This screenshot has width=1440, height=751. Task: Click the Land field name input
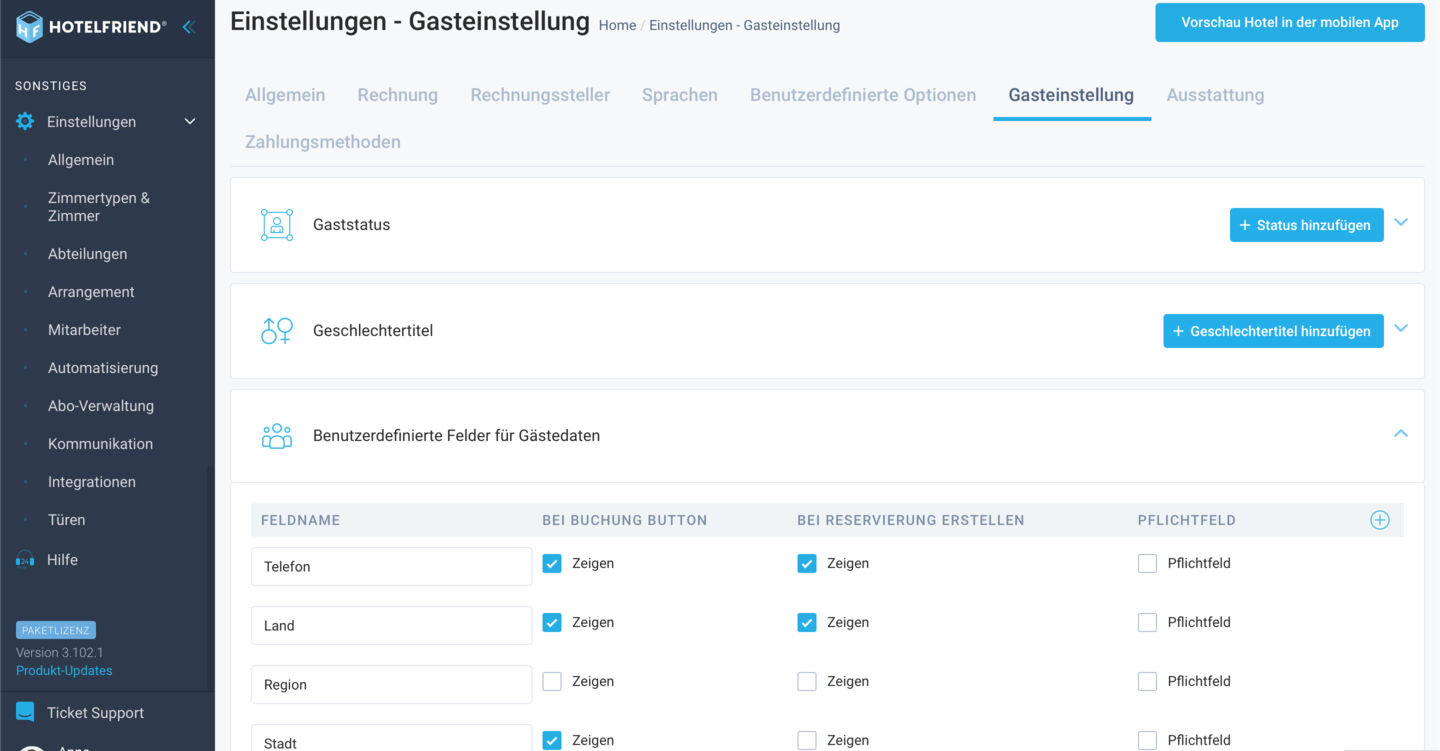pos(391,625)
